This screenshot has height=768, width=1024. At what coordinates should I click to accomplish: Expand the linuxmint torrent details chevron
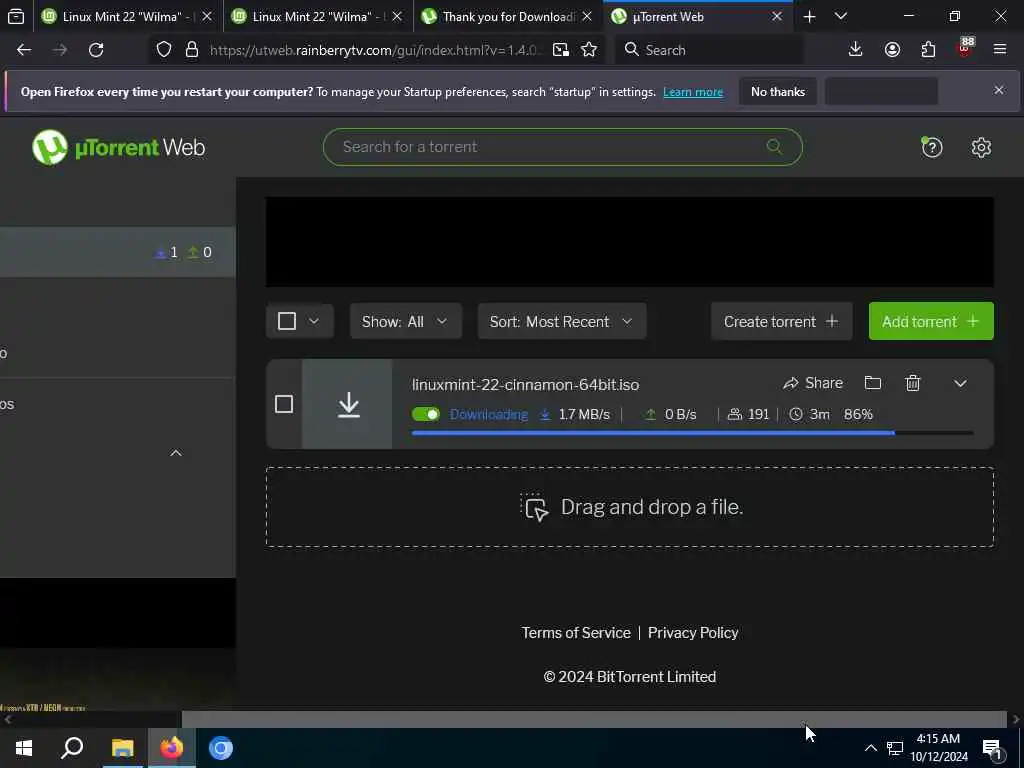959,383
